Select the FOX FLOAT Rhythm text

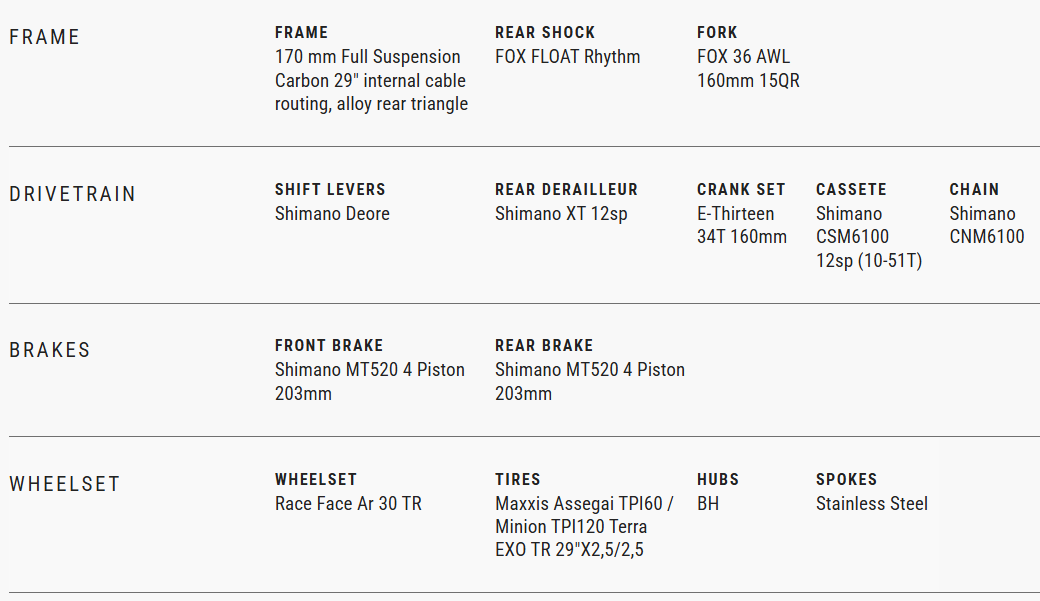tap(567, 57)
